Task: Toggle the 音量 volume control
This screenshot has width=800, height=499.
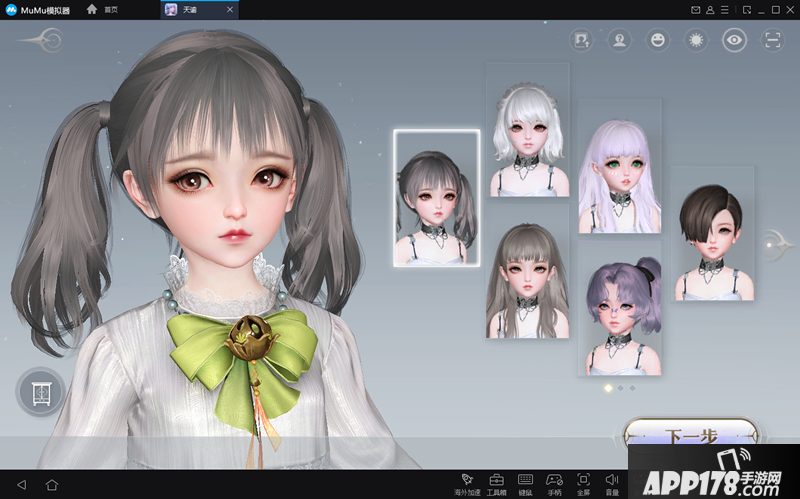Action: click(612, 484)
